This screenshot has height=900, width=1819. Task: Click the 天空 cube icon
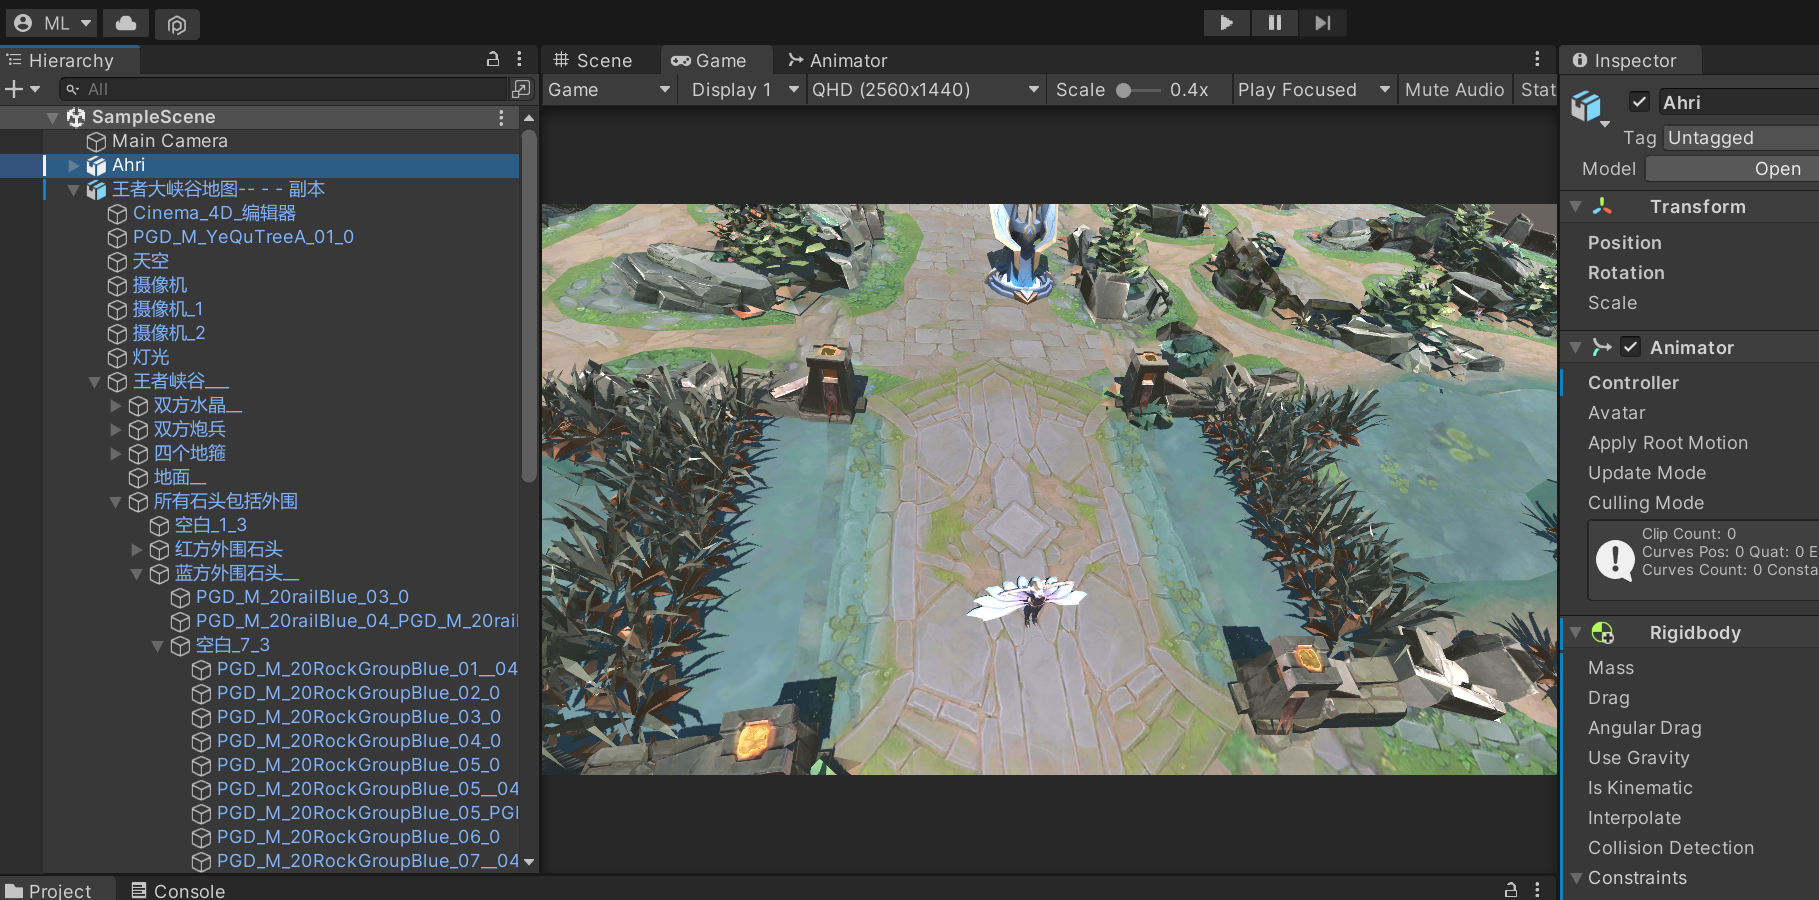(x=117, y=262)
